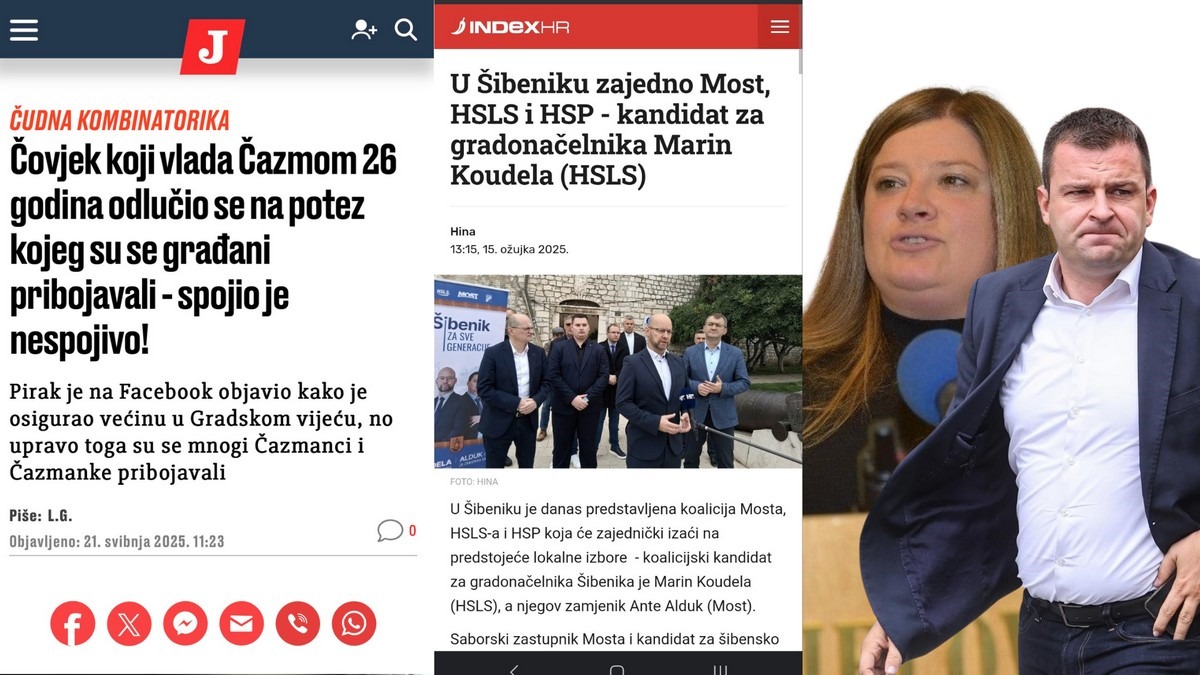Click the Hina source label
The width and height of the screenshot is (1200, 675).
(463, 231)
